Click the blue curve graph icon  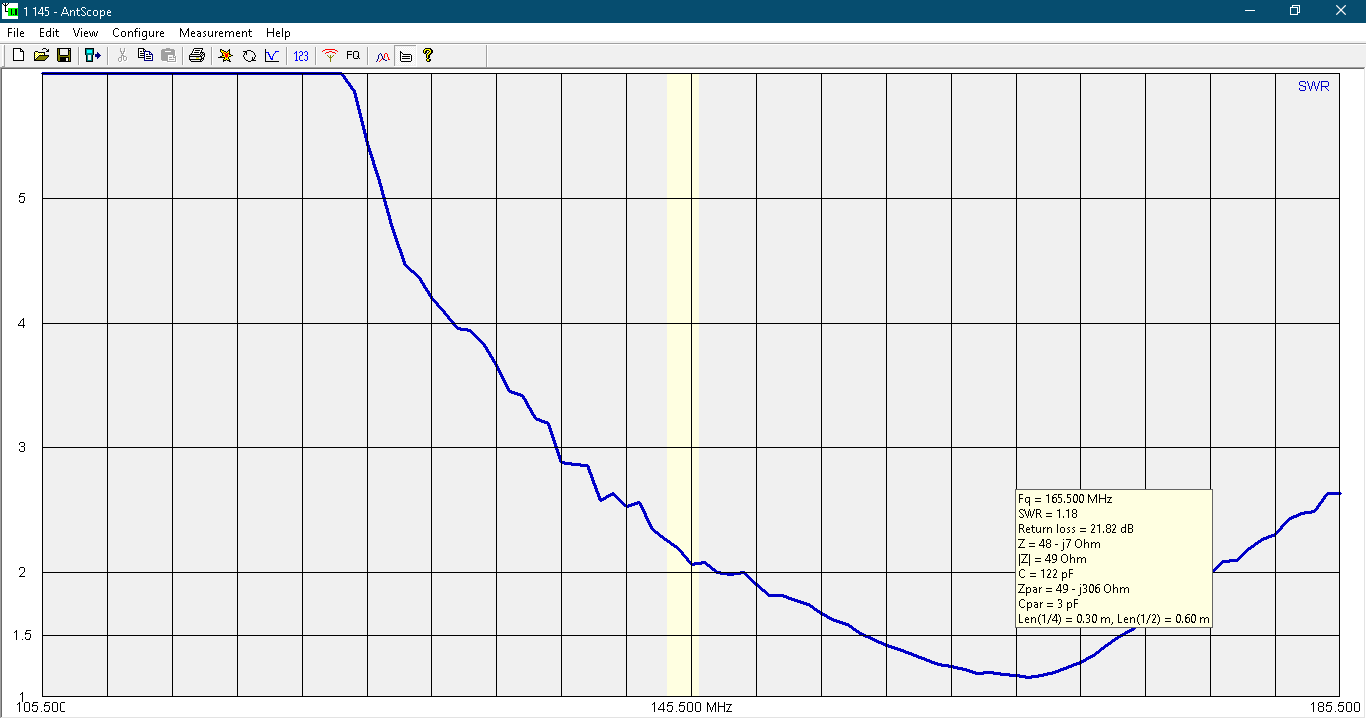click(271, 56)
